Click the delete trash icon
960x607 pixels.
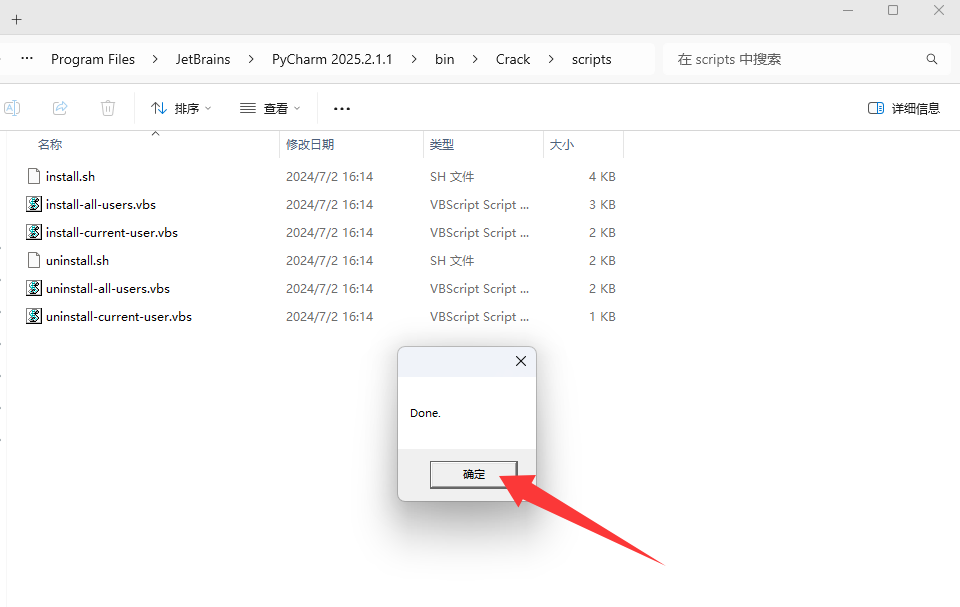pos(108,108)
